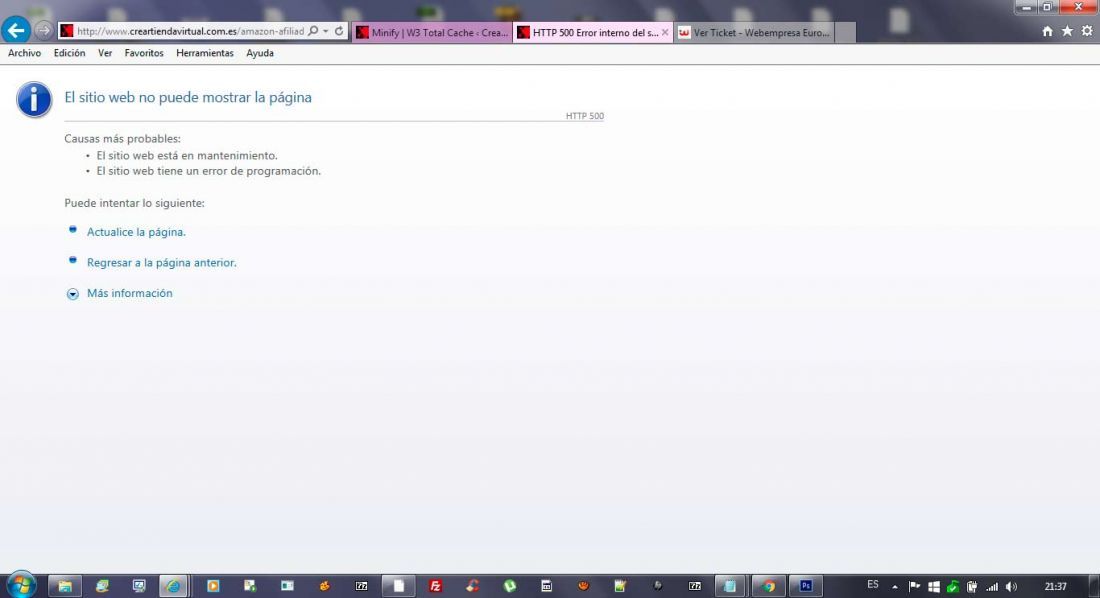This screenshot has width=1100, height=598.
Task: Click 'El sitio web no puede mostrar la página' heading
Action: pos(188,98)
